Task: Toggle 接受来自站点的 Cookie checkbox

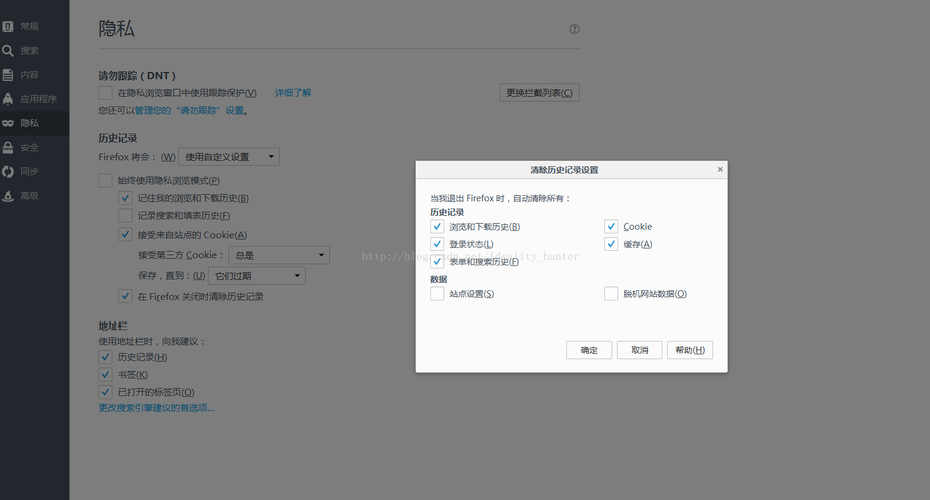Action: (125, 234)
